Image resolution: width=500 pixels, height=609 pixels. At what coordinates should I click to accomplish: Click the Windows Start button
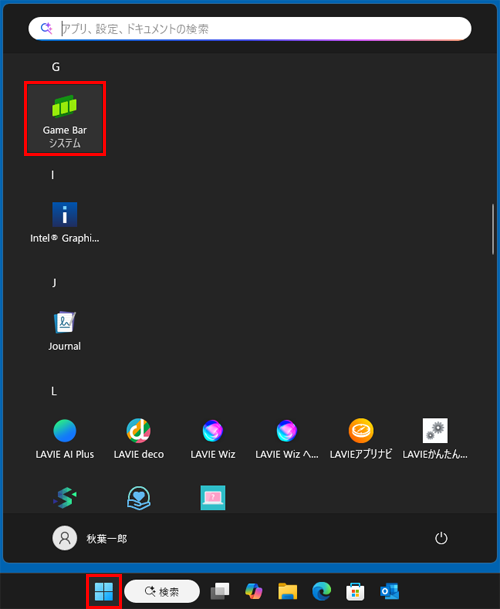(x=104, y=592)
